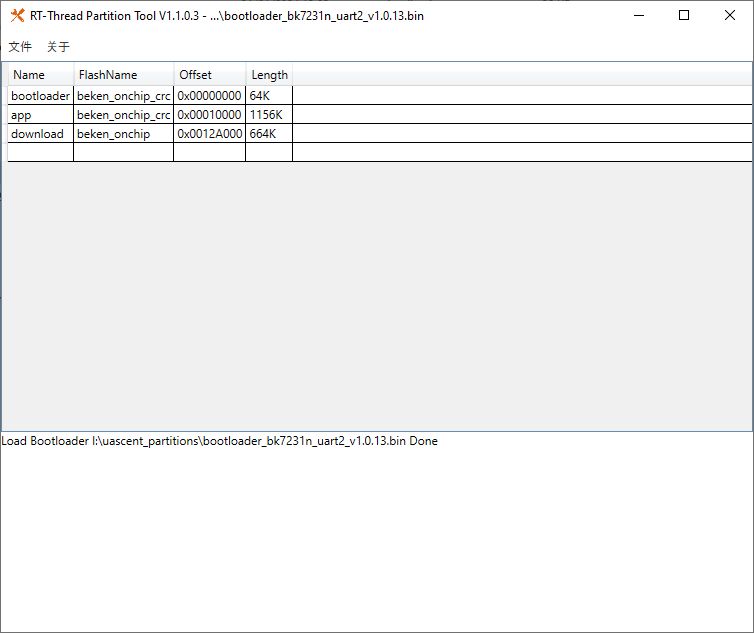Viewport: 754px width, 633px height.
Task: Click the Offset column header
Action: 210,75
